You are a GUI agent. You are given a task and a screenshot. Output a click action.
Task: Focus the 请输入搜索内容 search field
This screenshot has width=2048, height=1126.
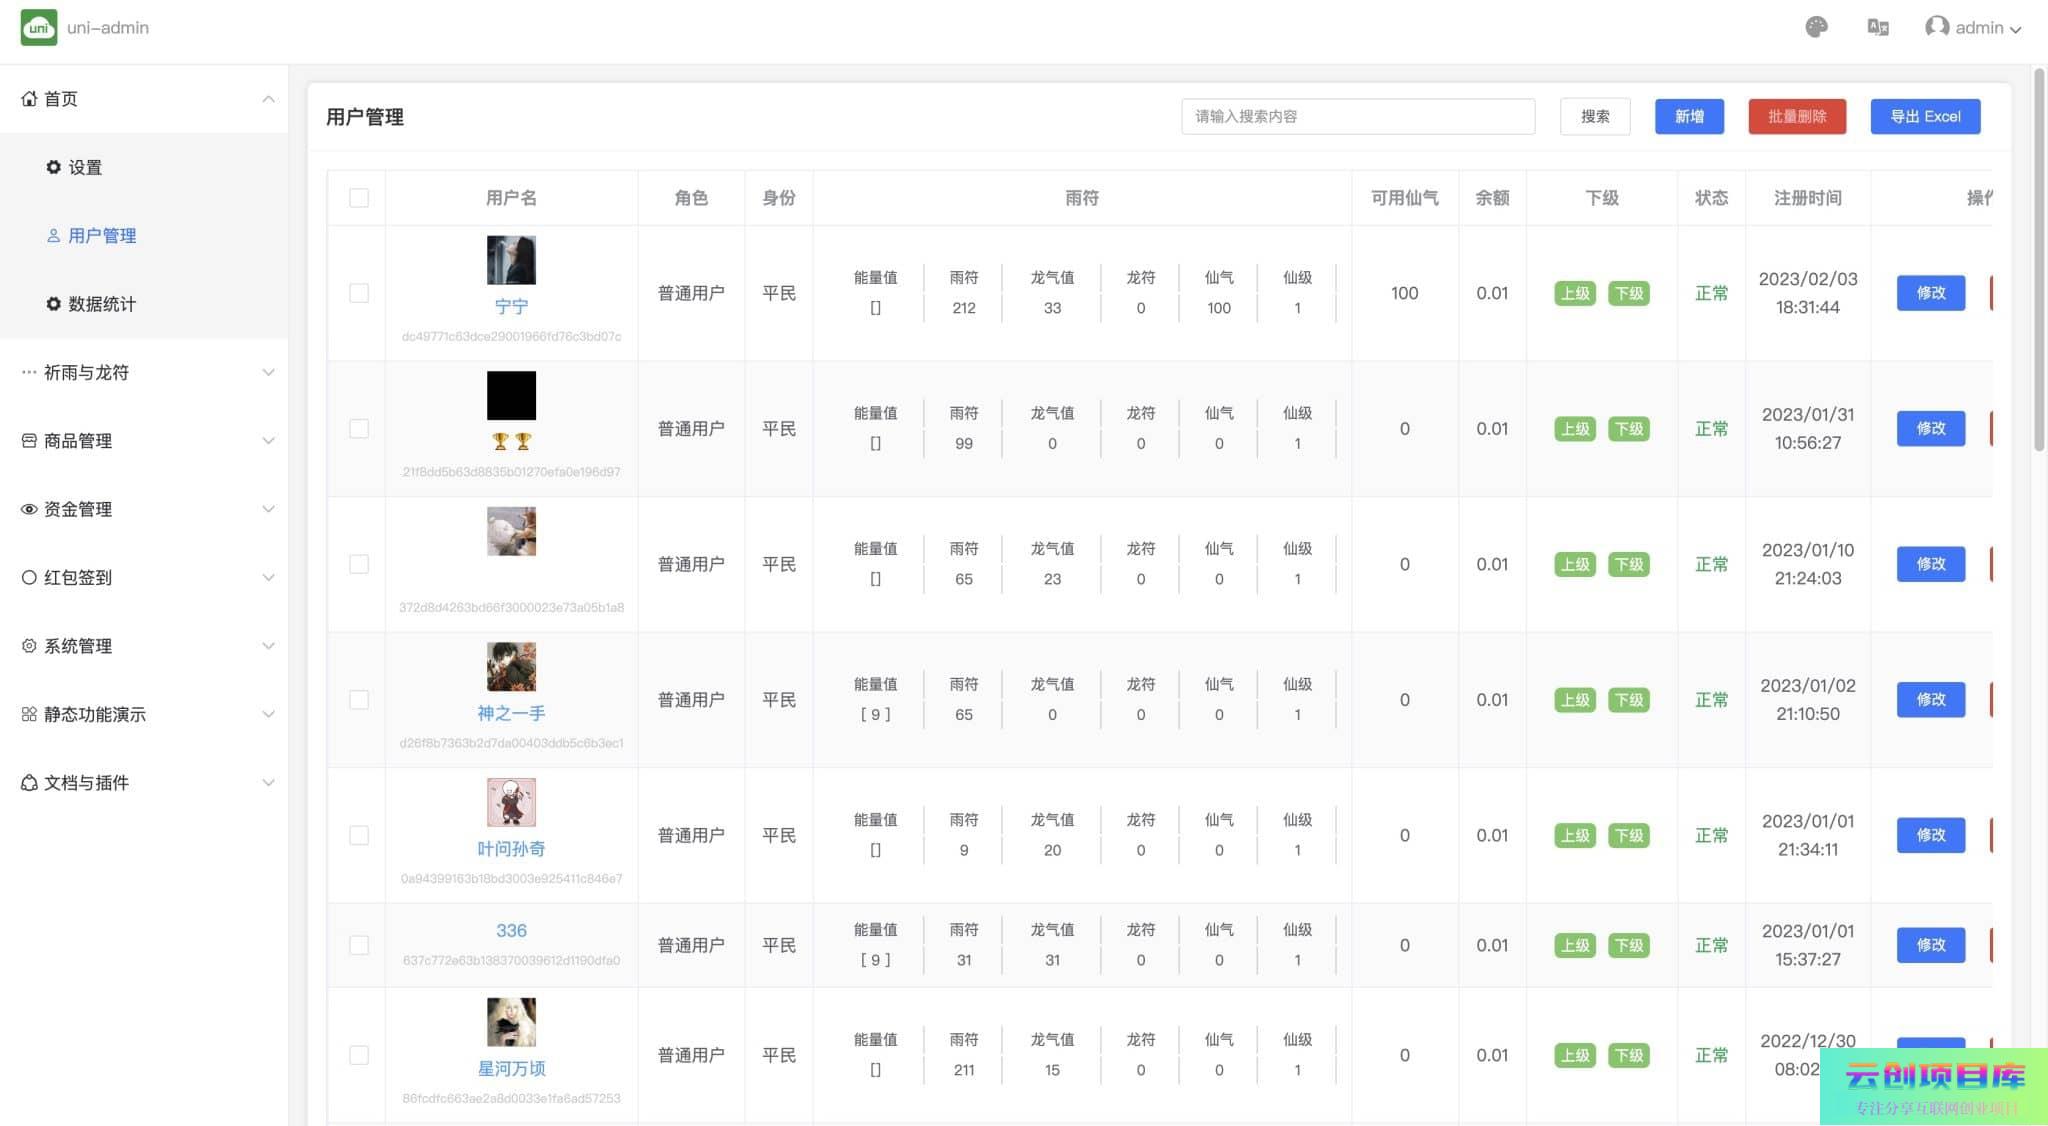1357,116
